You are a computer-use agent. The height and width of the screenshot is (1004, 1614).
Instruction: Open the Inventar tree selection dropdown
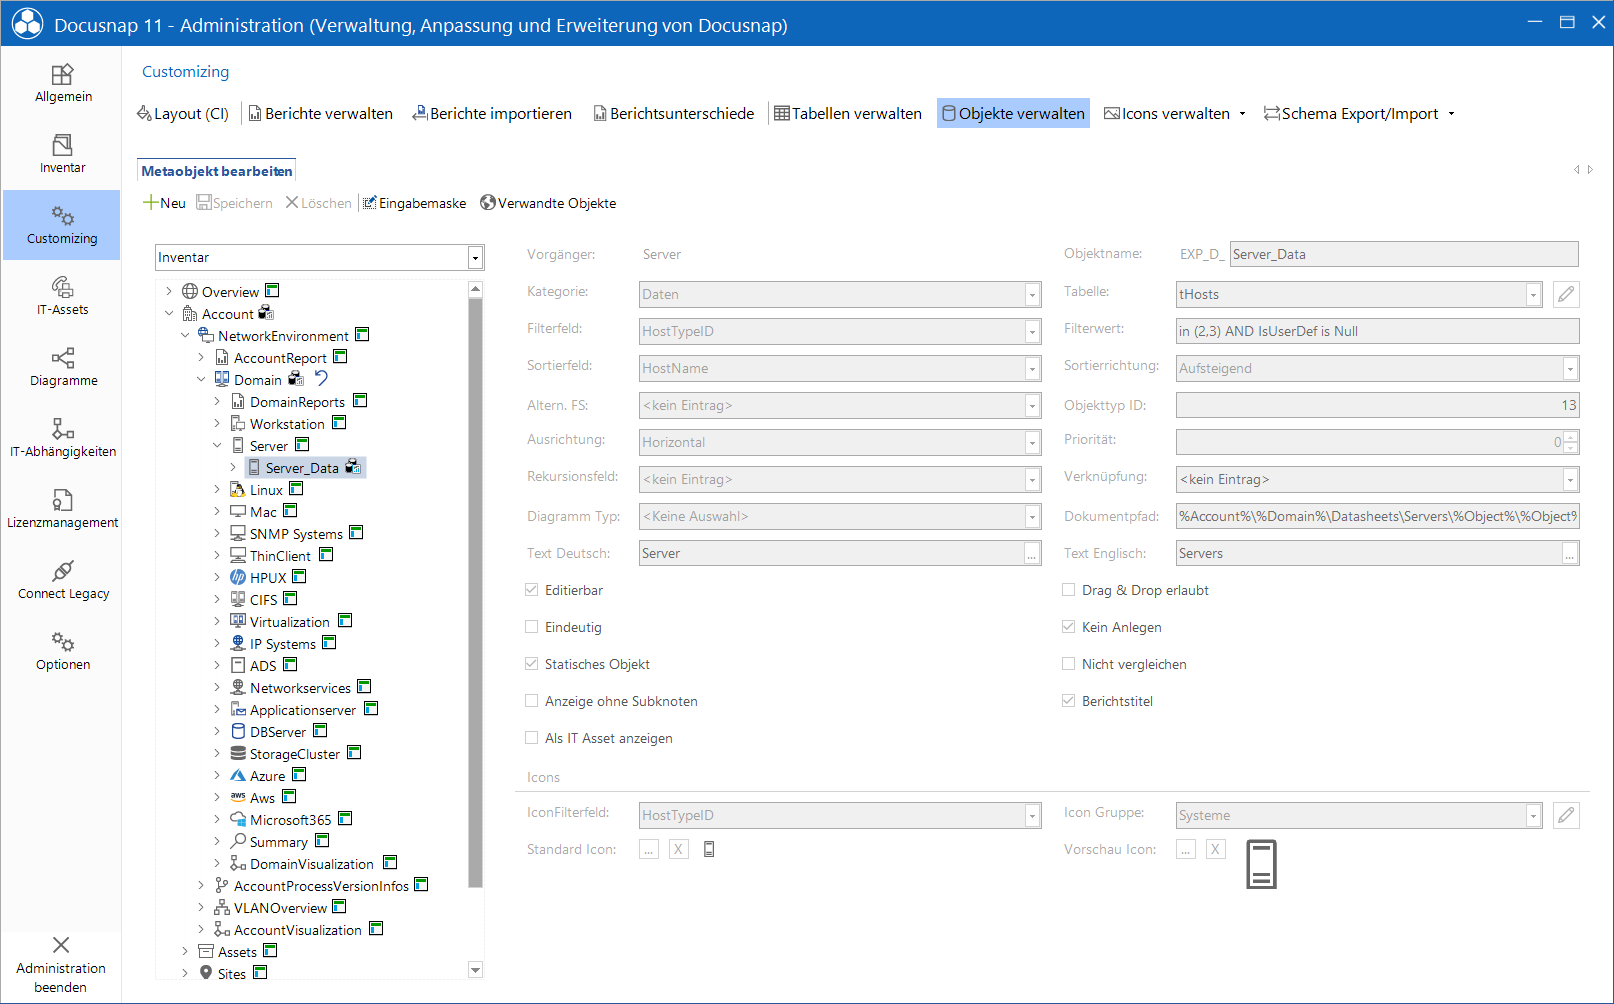pos(475,258)
